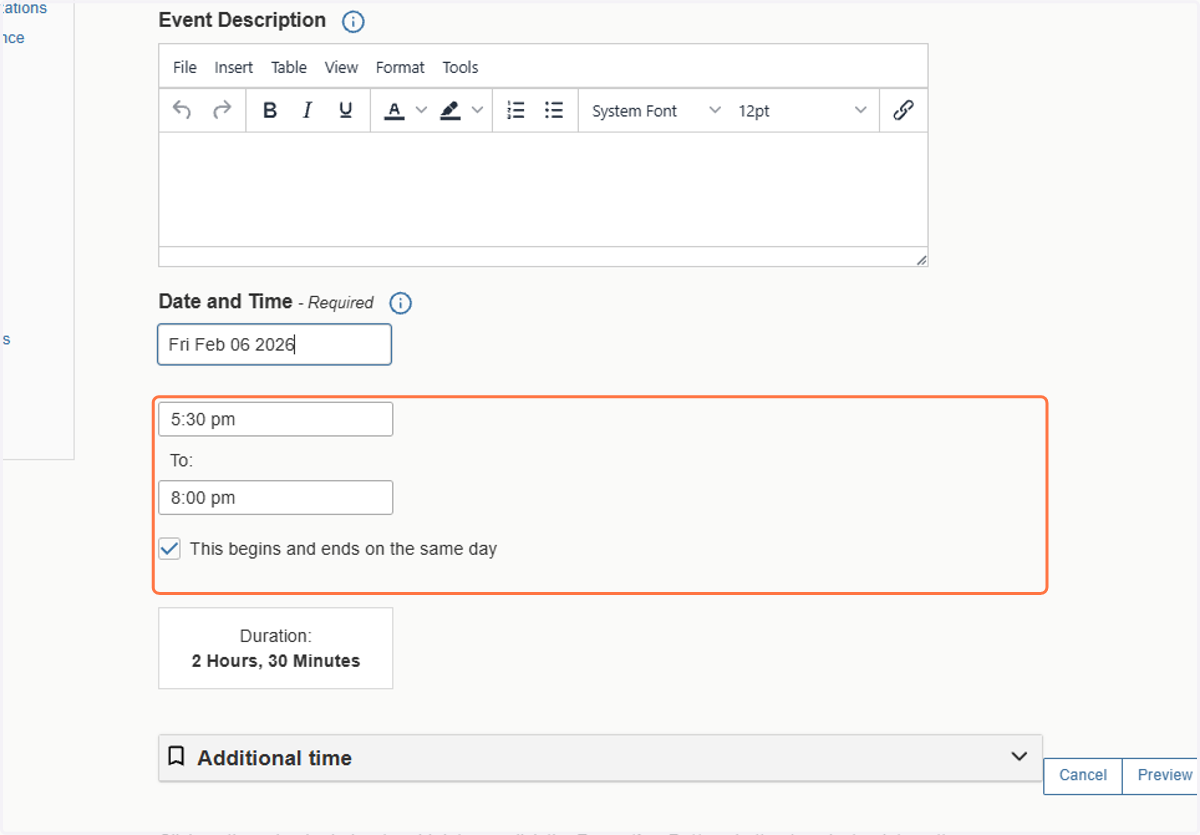Insert a numbered list
1200x835 pixels.
point(516,110)
